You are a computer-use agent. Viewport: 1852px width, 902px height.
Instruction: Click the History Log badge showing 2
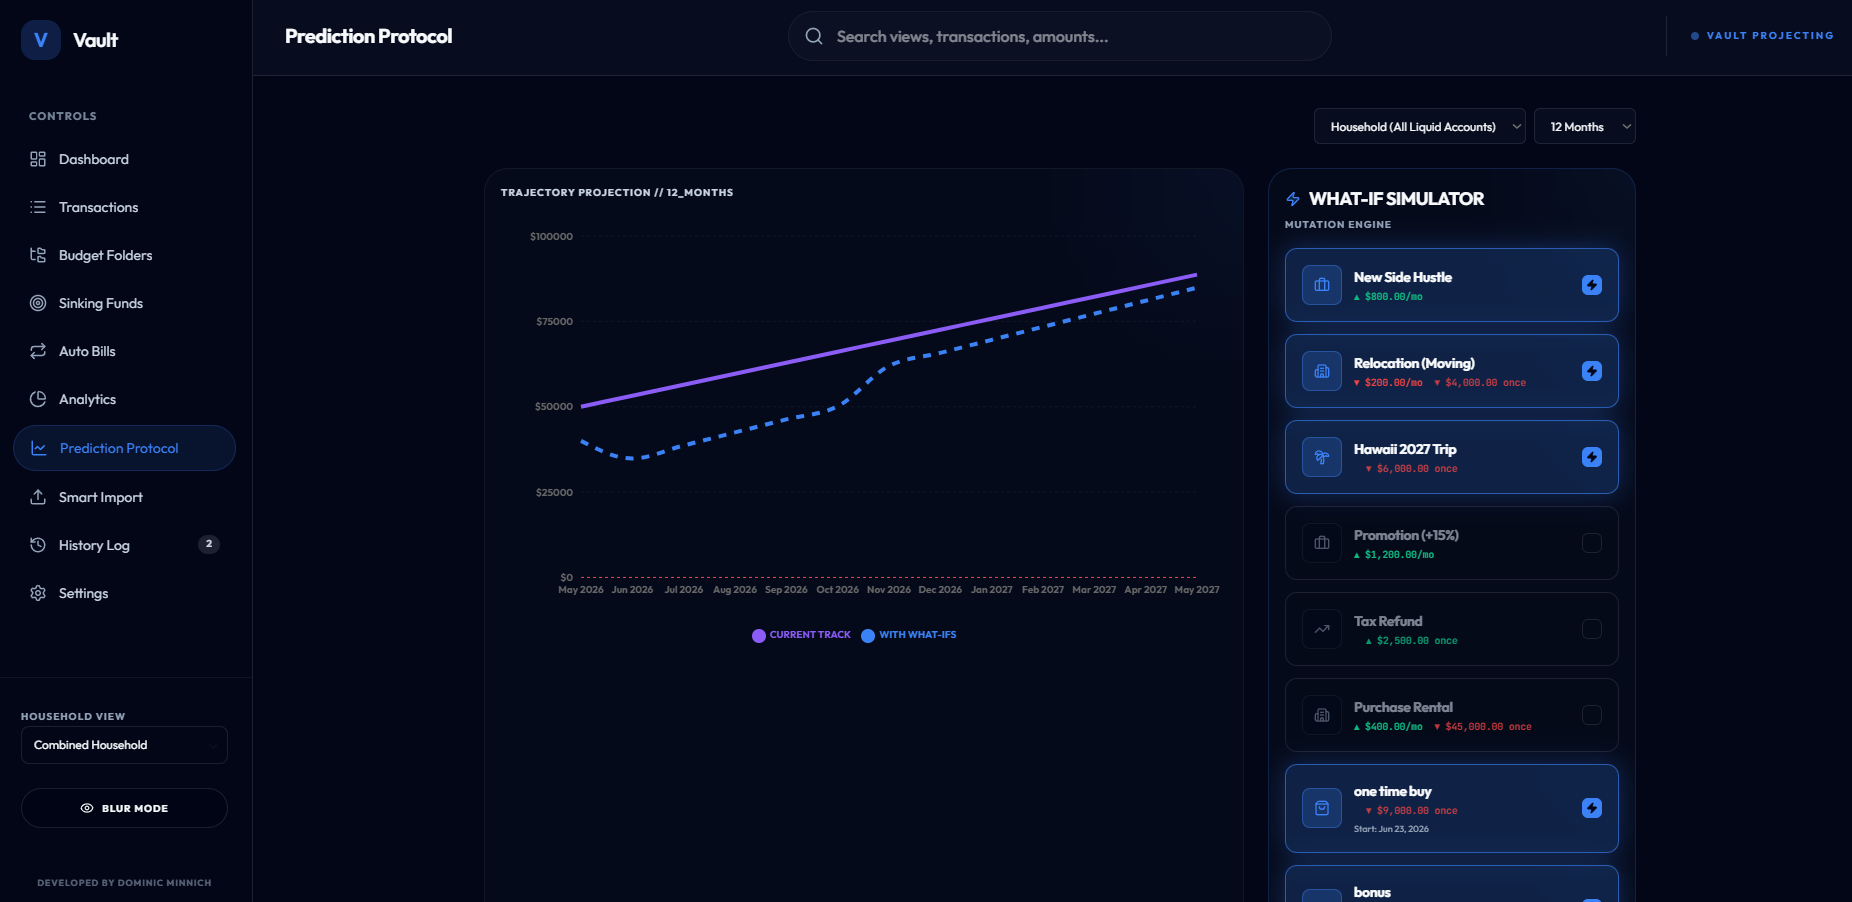[x=208, y=544]
